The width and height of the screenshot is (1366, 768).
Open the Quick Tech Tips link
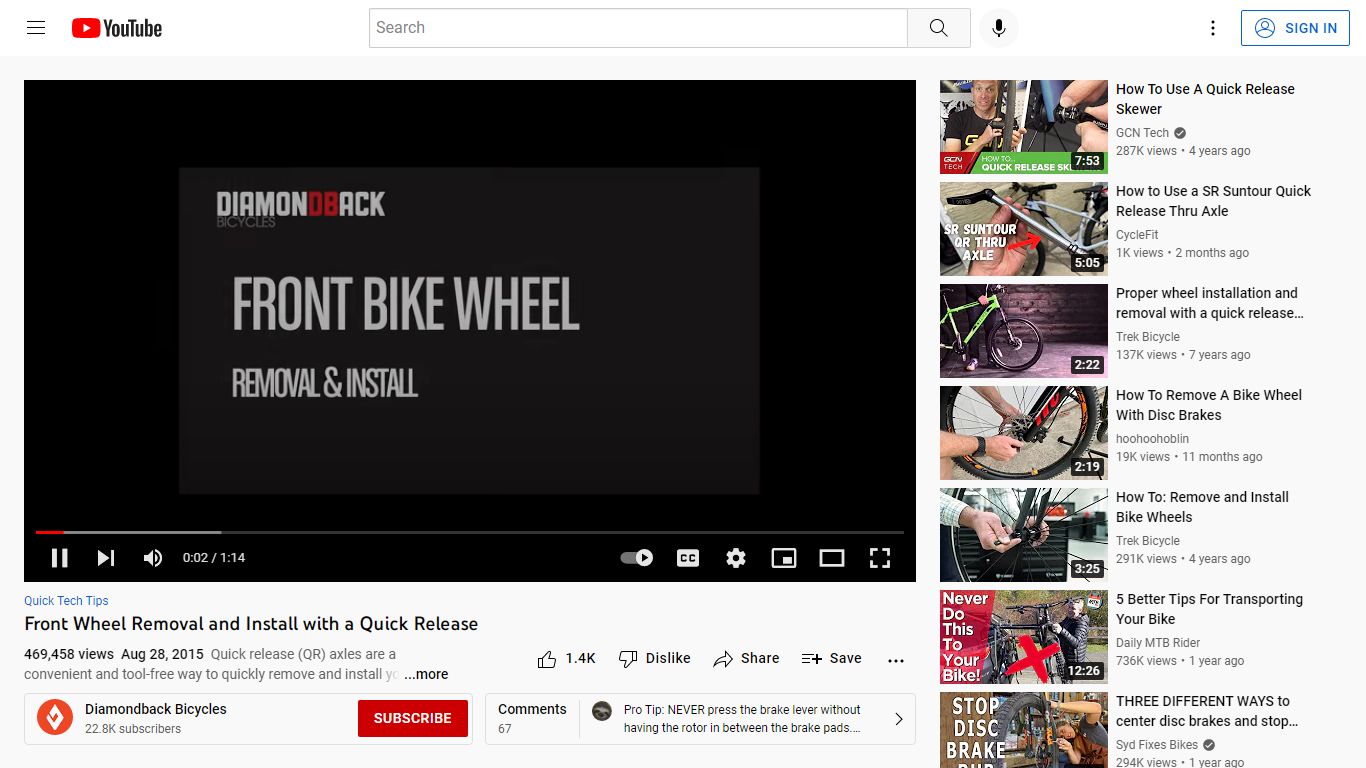pyautogui.click(x=66, y=601)
